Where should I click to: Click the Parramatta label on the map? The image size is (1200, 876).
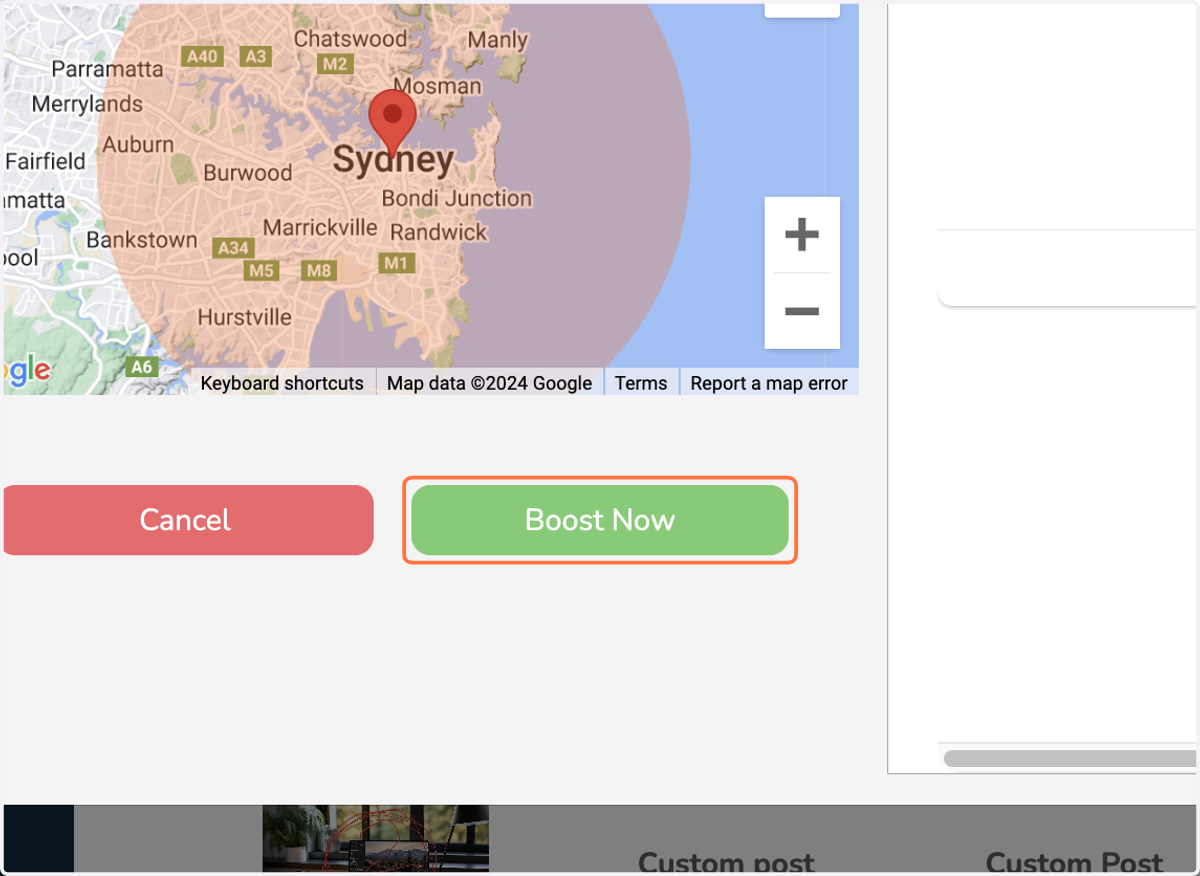tap(107, 69)
